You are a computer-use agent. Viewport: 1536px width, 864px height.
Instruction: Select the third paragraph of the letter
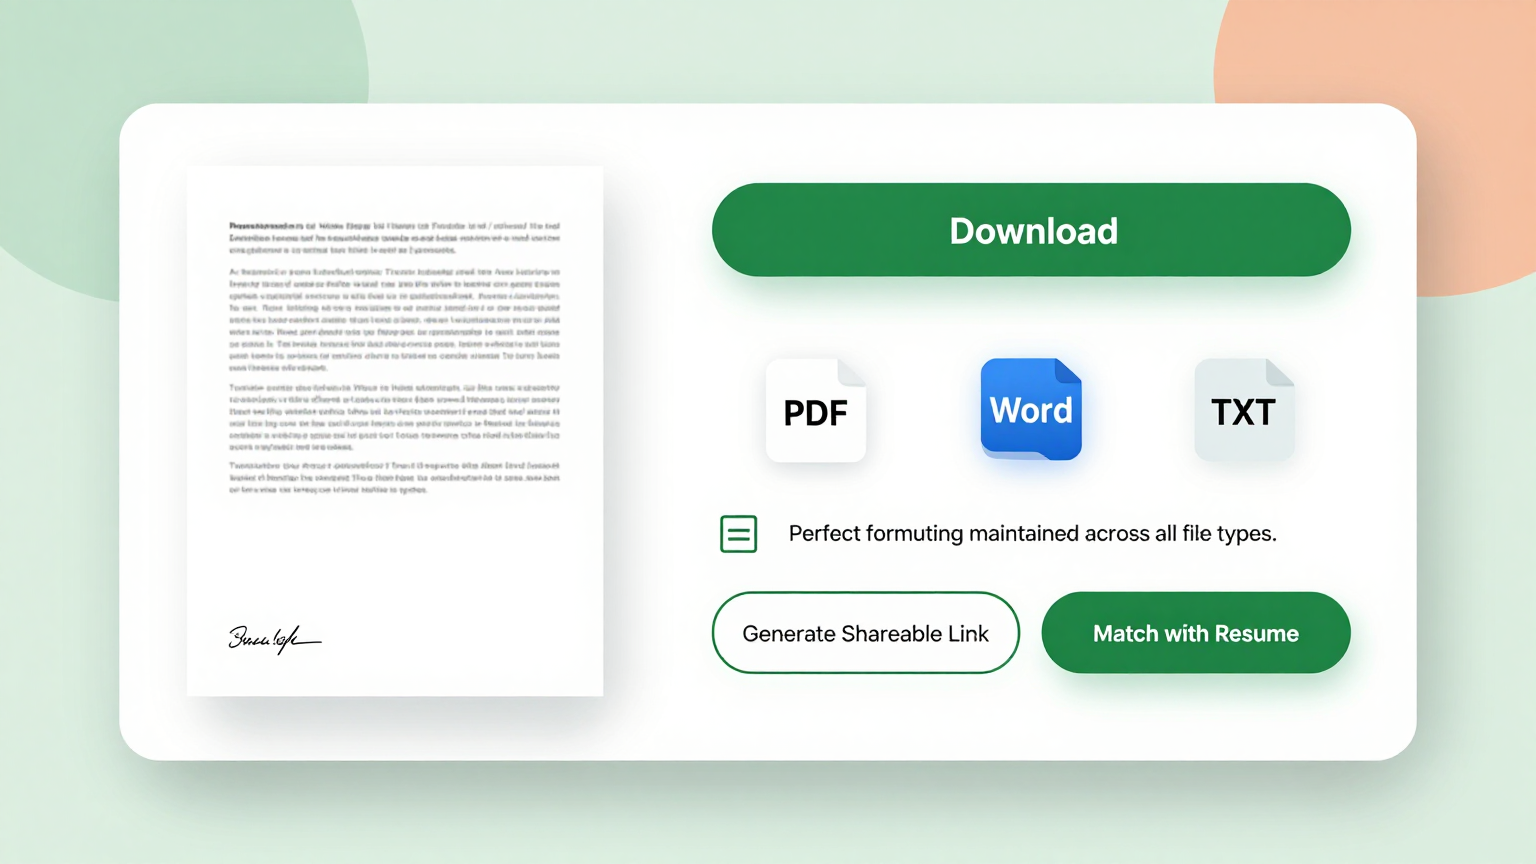pyautogui.click(x=394, y=417)
